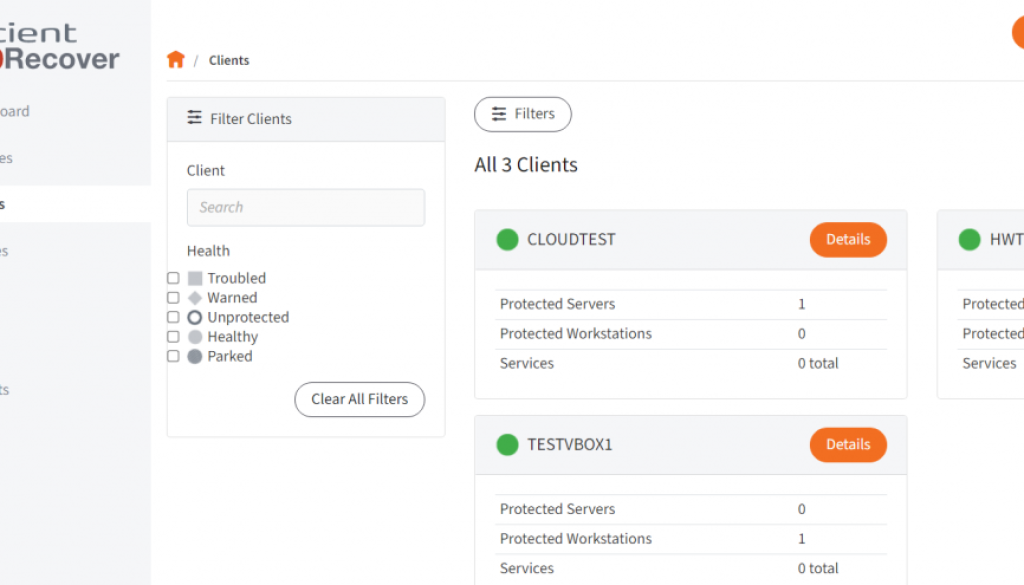
Task: Click CLOUDTEST Protected Servers row
Action: click(x=691, y=304)
